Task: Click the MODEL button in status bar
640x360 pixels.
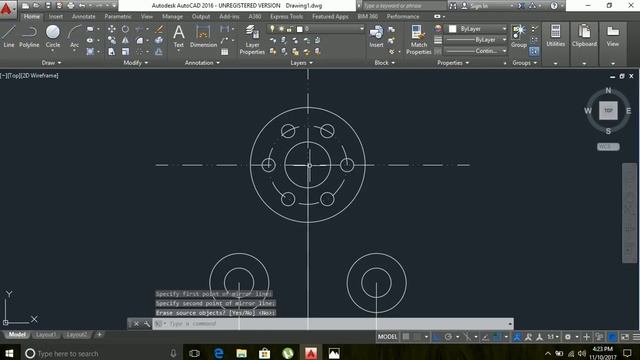Action: click(387, 337)
